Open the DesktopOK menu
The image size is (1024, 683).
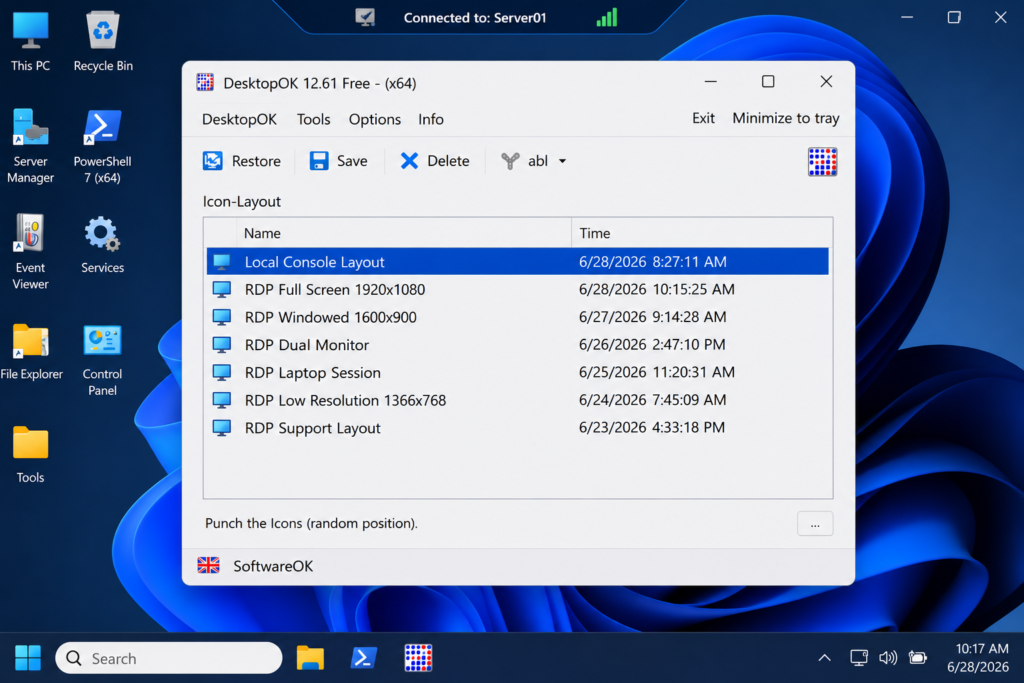point(239,119)
